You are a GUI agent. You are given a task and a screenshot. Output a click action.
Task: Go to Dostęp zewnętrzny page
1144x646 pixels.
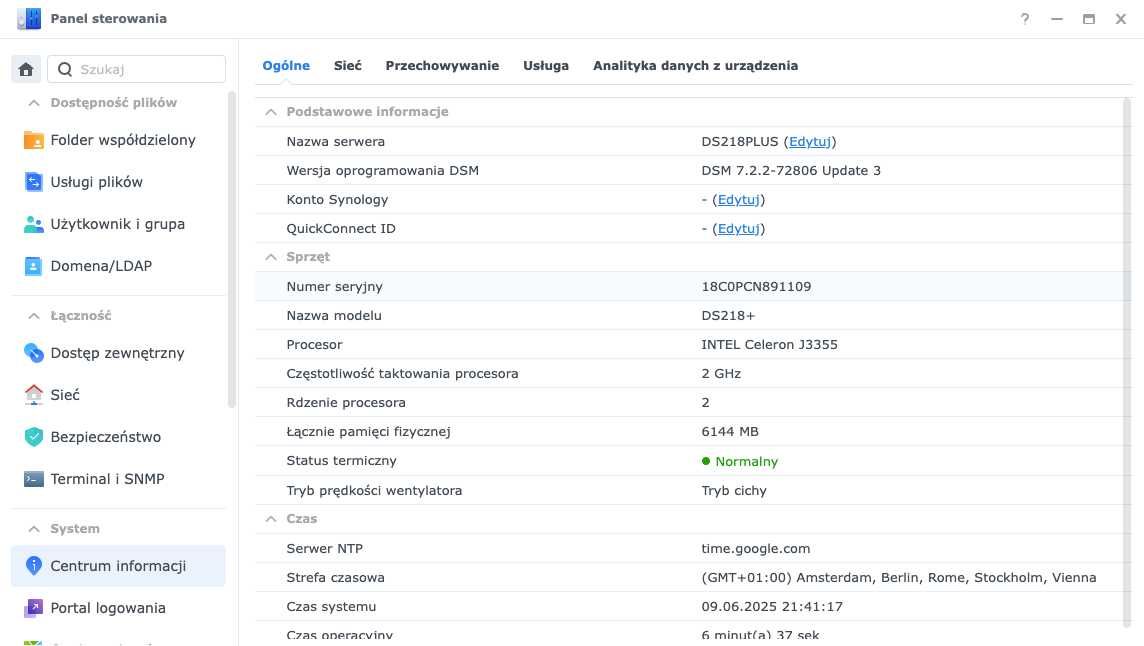[118, 353]
